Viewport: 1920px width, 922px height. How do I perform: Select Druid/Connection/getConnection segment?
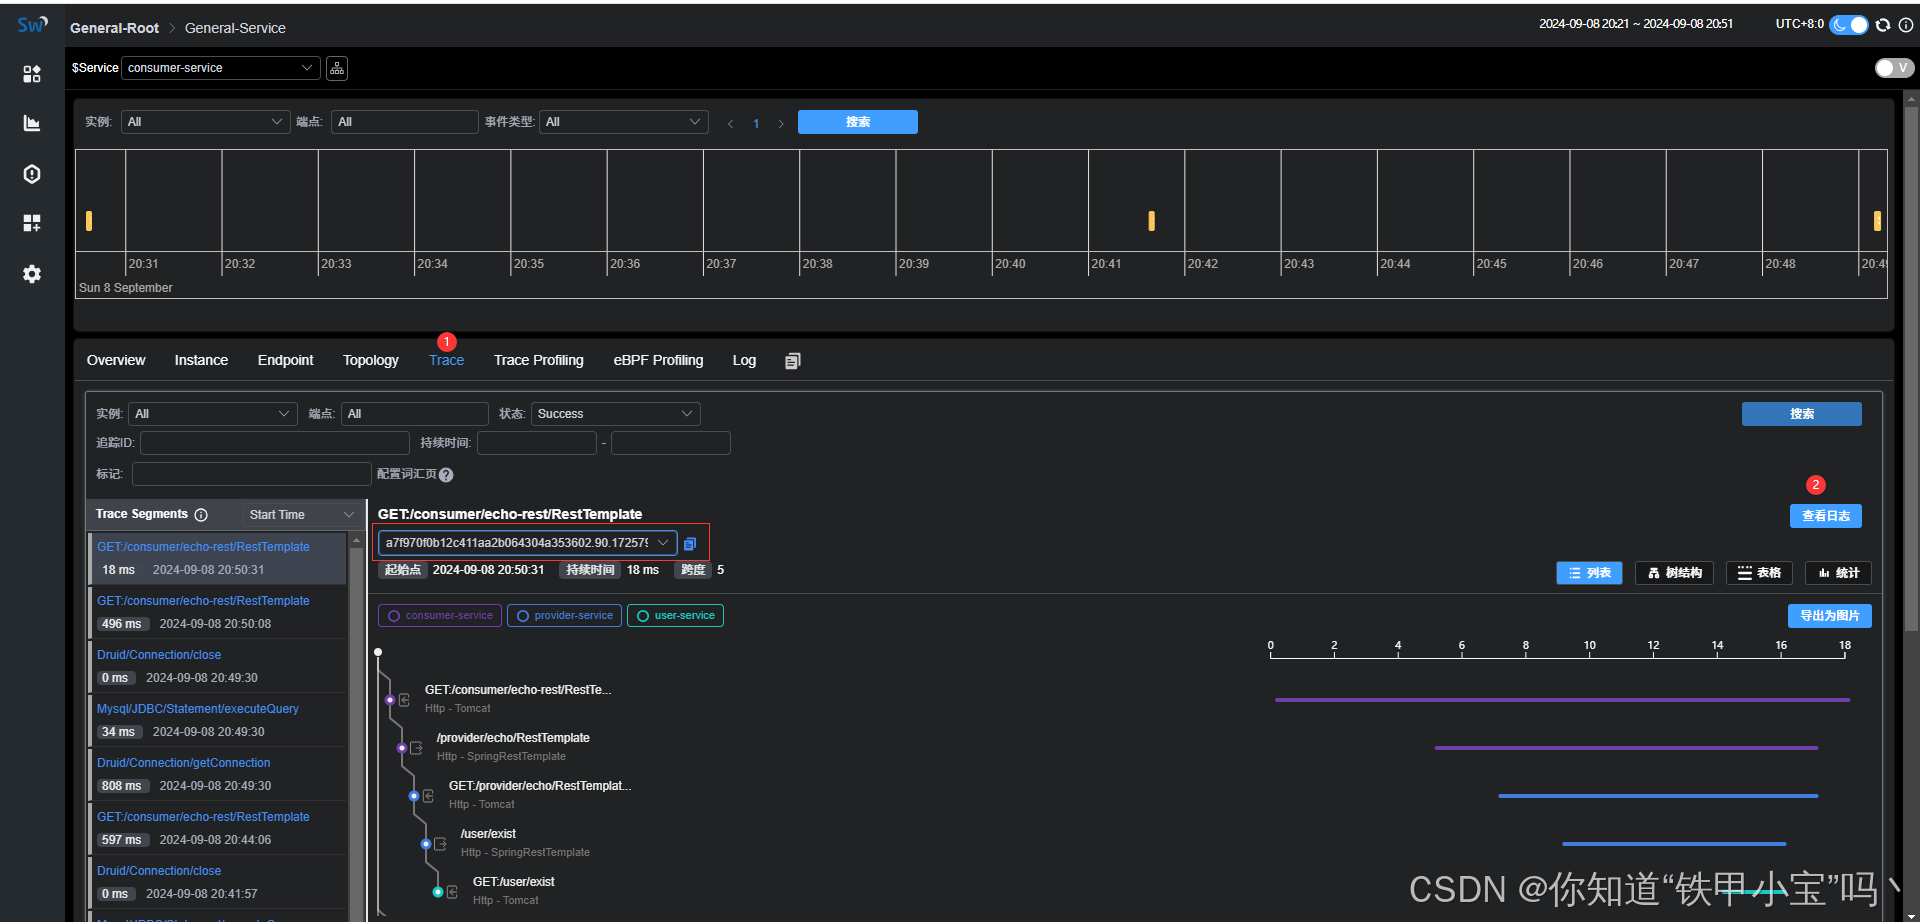[217, 774]
